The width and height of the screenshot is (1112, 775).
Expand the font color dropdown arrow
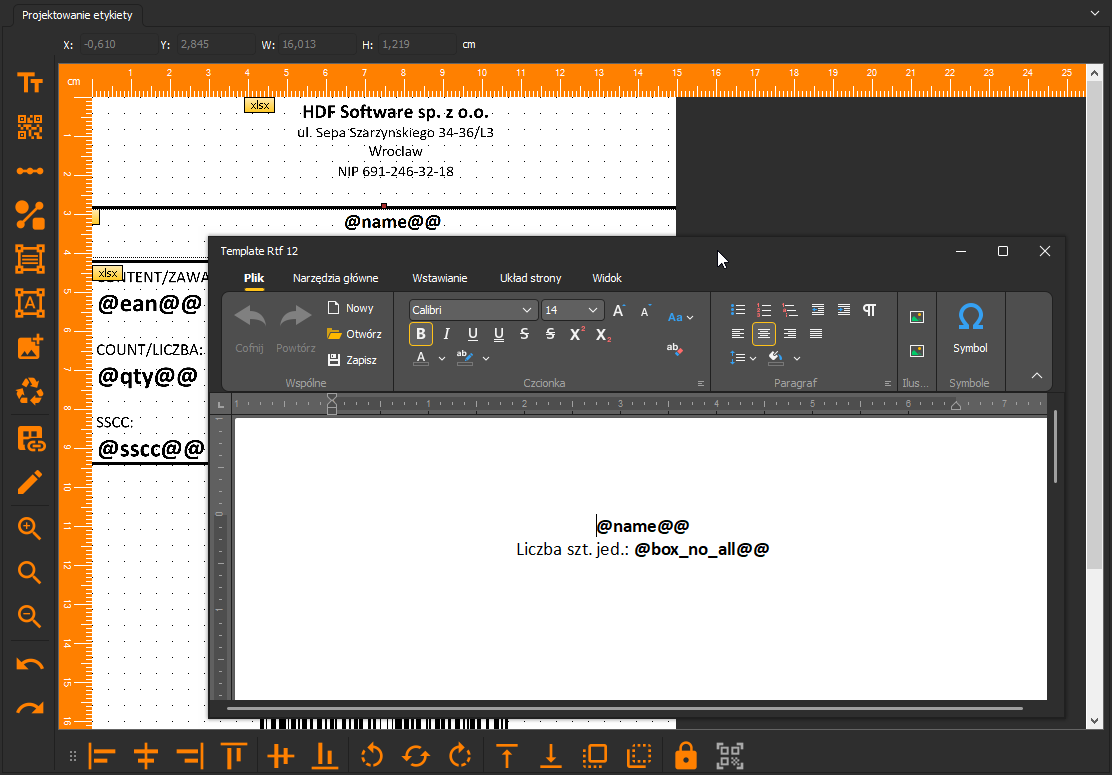442,358
